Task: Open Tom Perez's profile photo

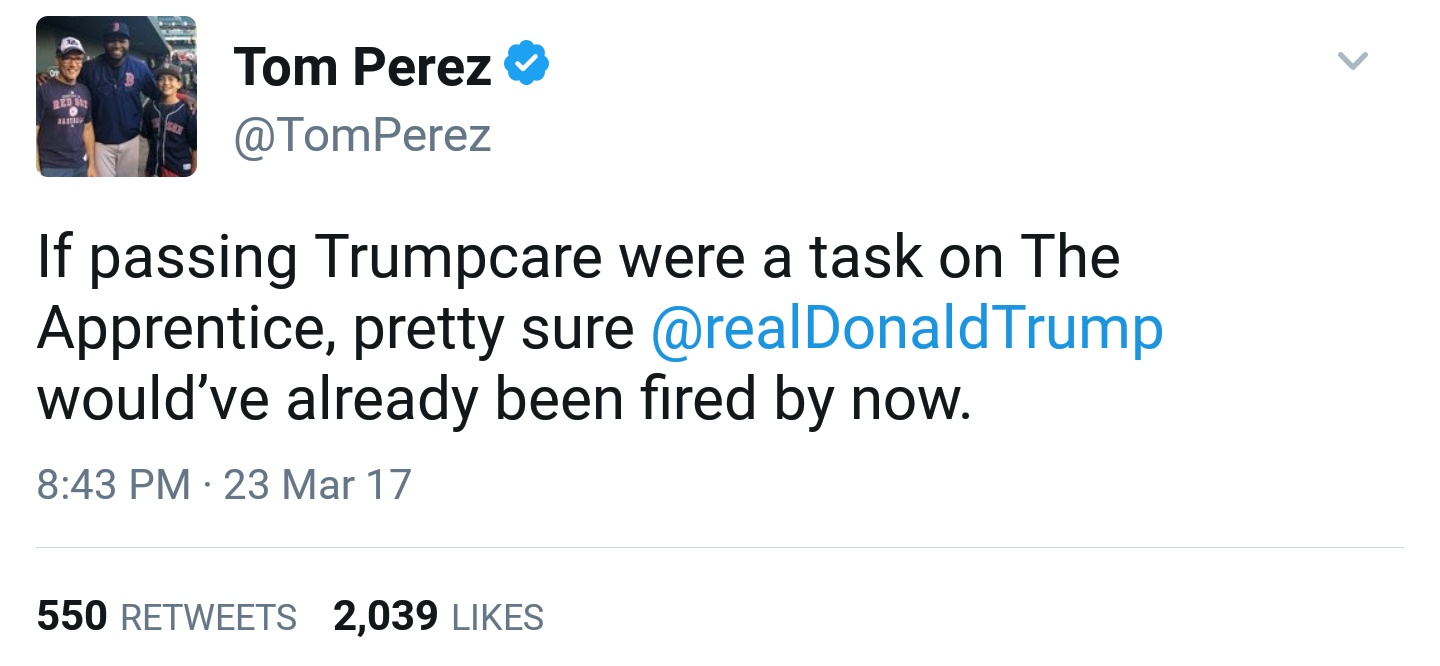Action: pos(116,97)
